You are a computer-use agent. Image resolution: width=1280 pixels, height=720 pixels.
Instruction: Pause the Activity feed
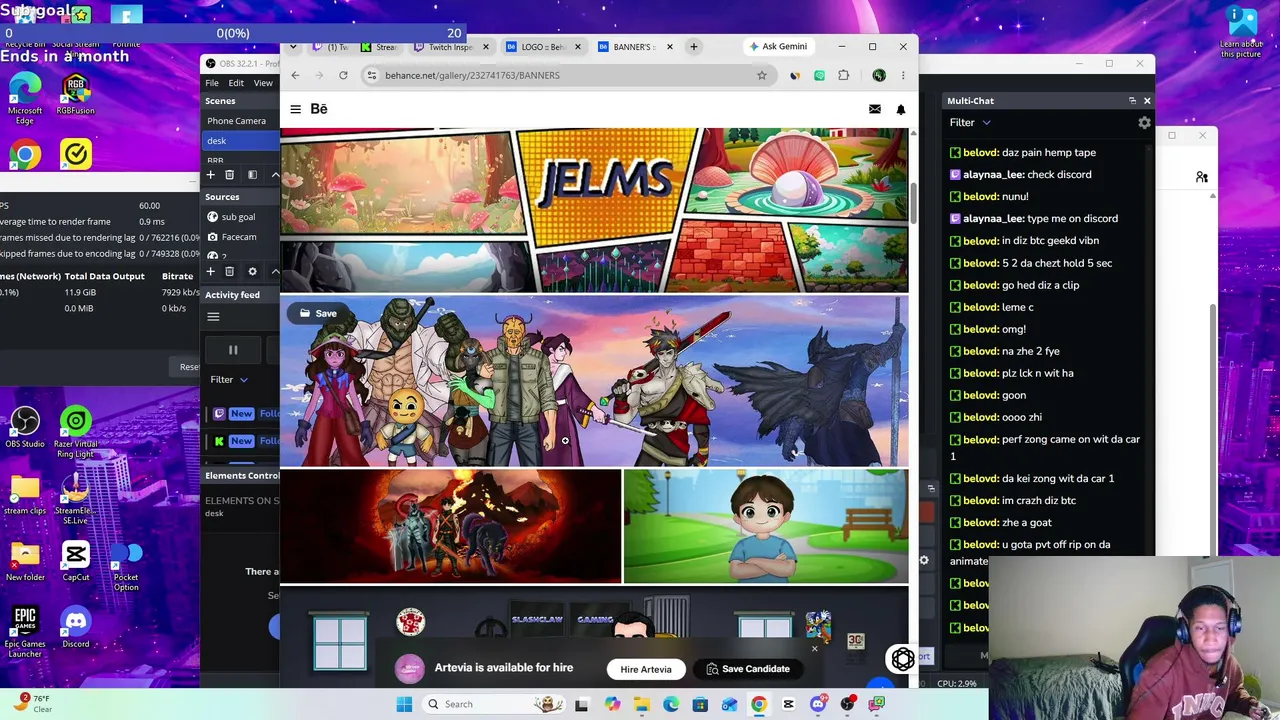(x=233, y=350)
